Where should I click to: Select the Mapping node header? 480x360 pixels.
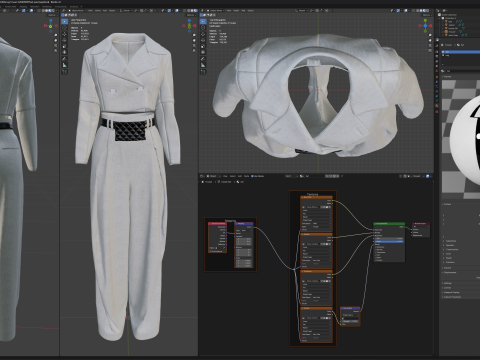click(x=244, y=224)
